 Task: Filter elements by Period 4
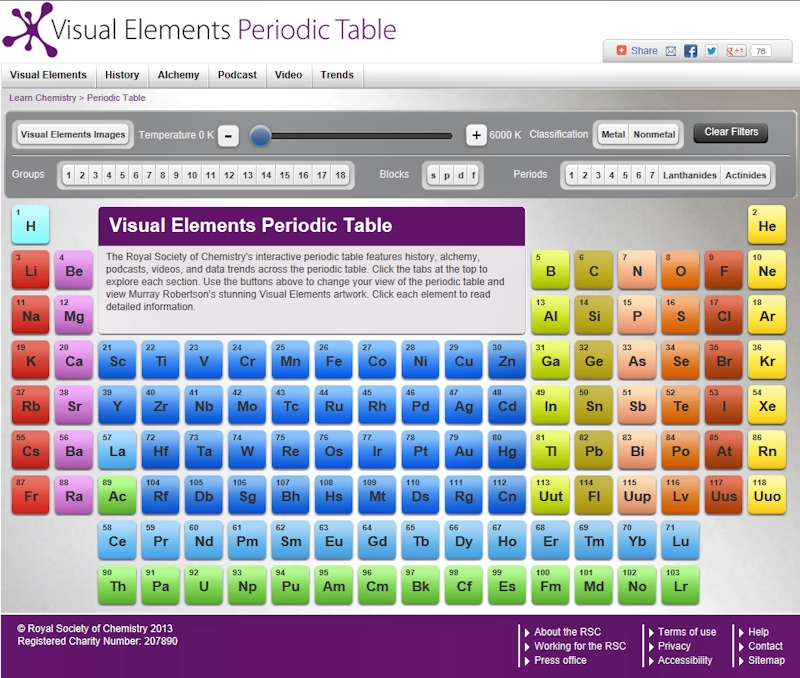coord(611,175)
